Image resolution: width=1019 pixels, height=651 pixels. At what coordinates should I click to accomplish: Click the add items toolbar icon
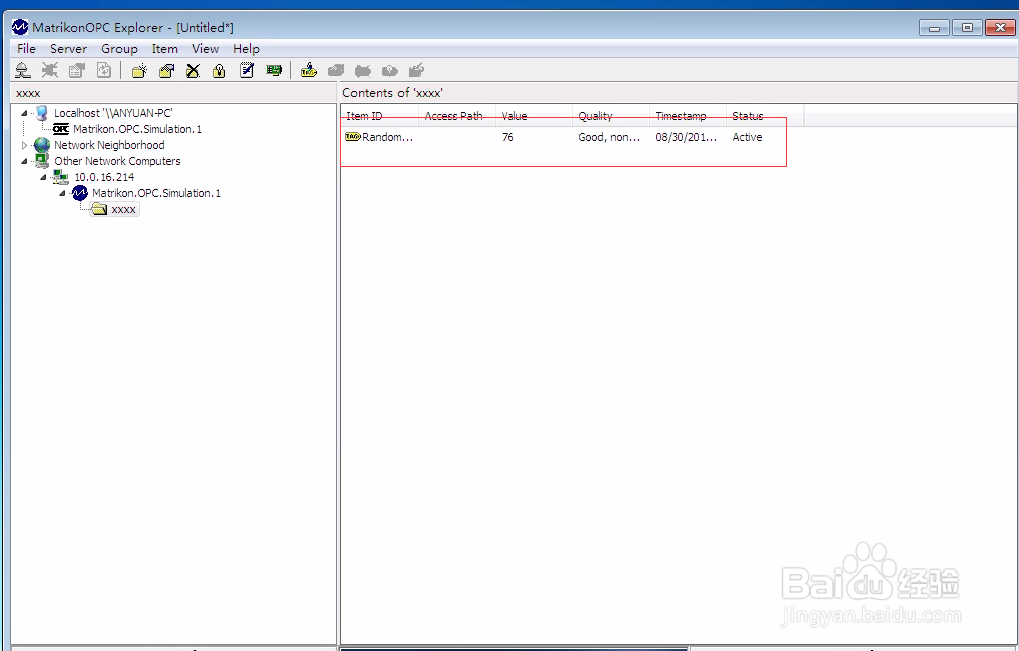pyautogui.click(x=308, y=70)
